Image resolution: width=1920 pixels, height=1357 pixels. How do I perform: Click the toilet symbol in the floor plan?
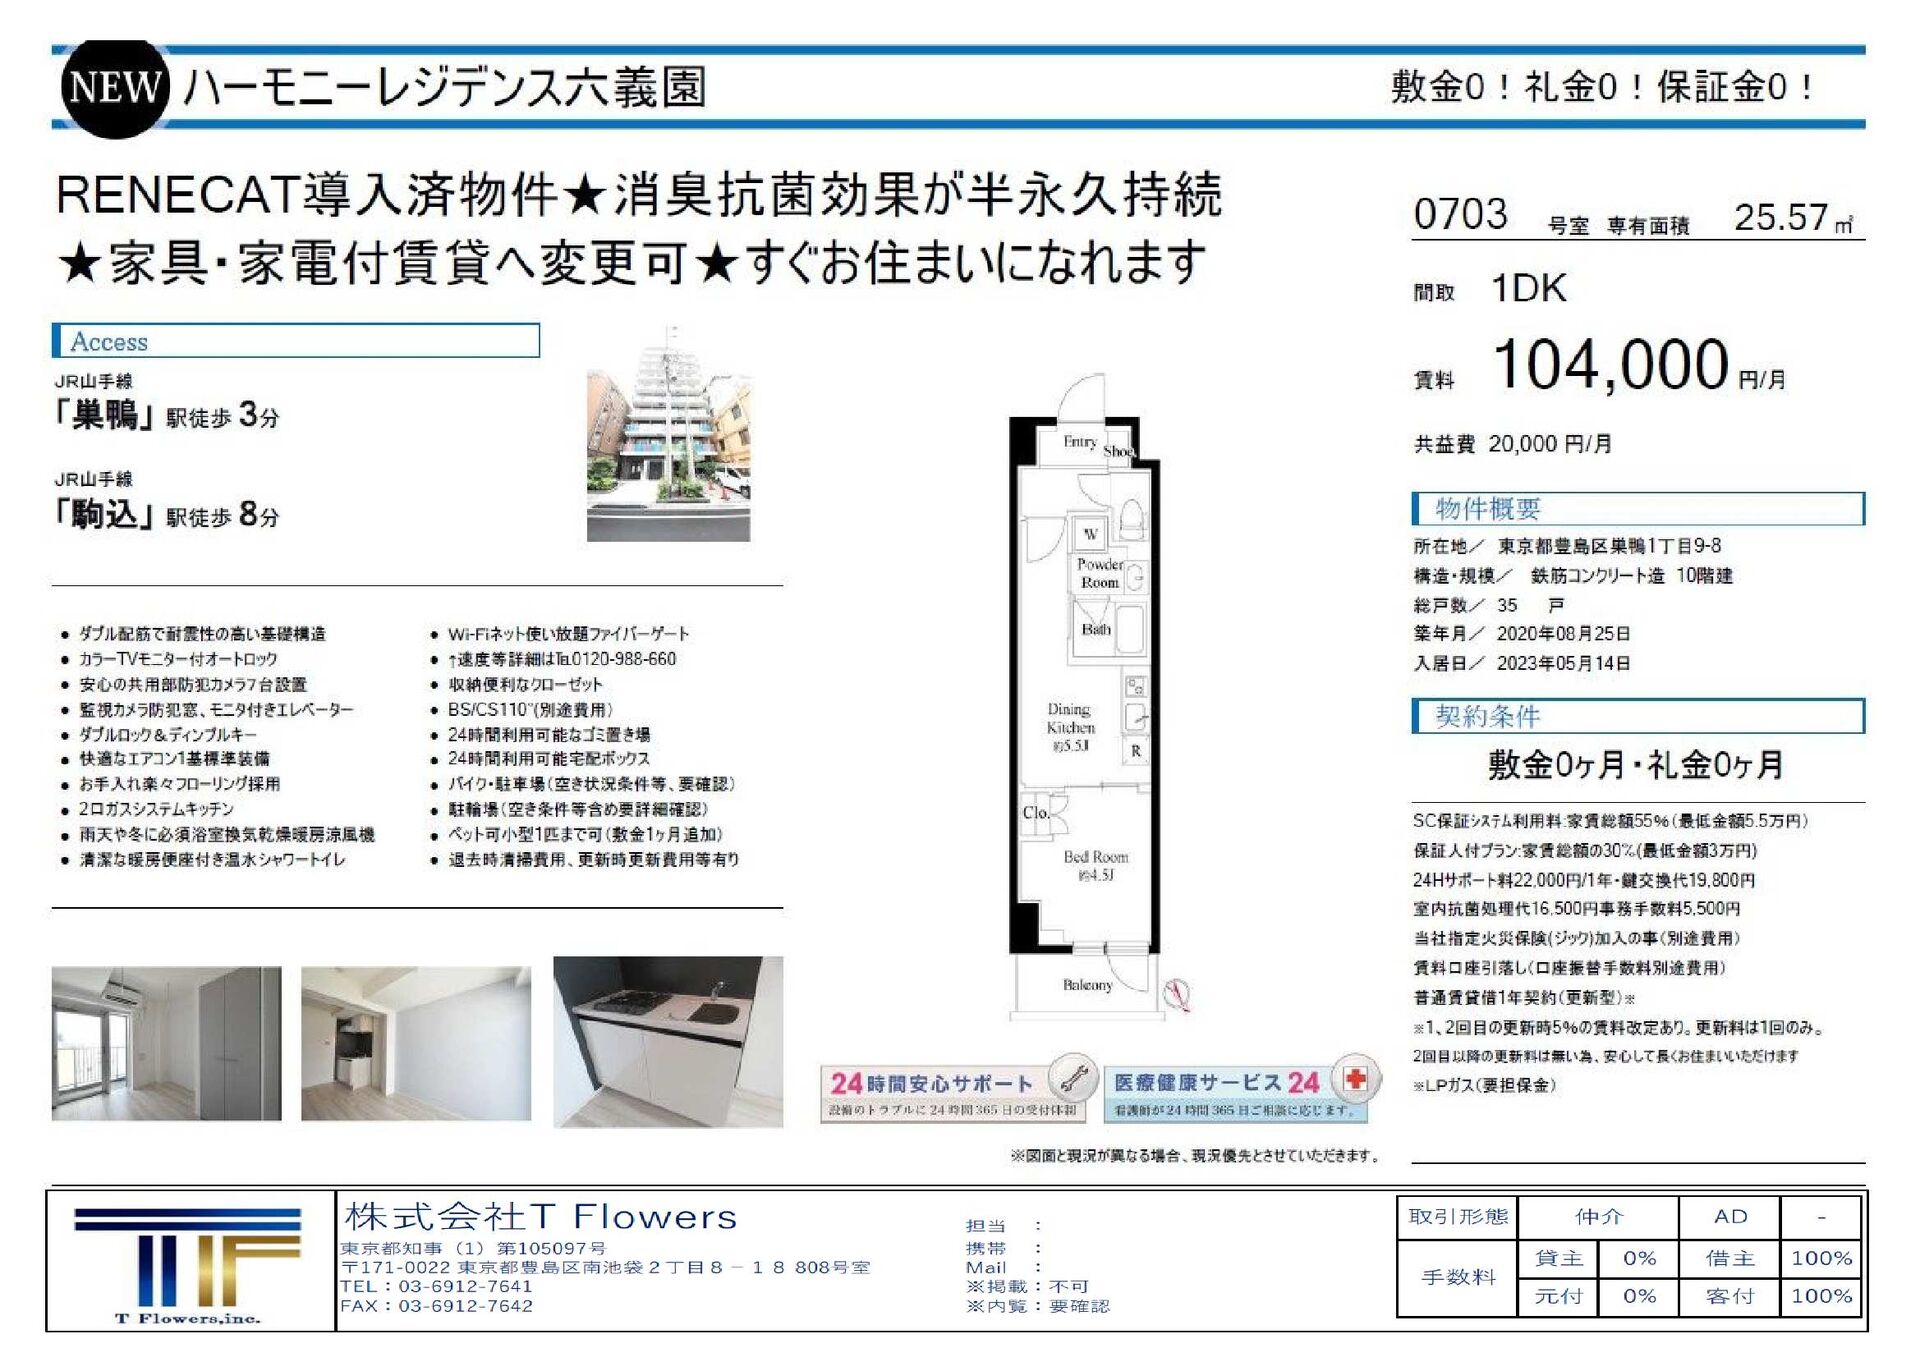click(x=1131, y=518)
